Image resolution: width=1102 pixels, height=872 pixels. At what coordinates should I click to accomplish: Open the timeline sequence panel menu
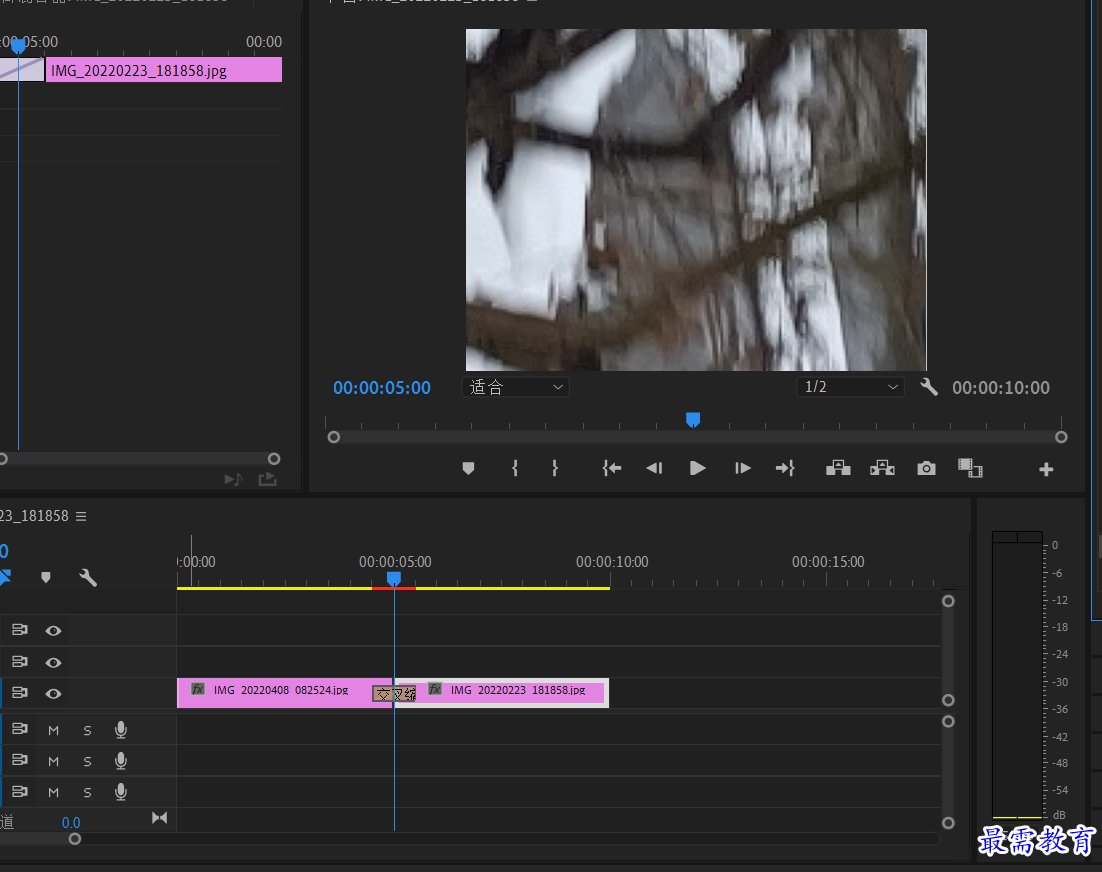[x=82, y=516]
